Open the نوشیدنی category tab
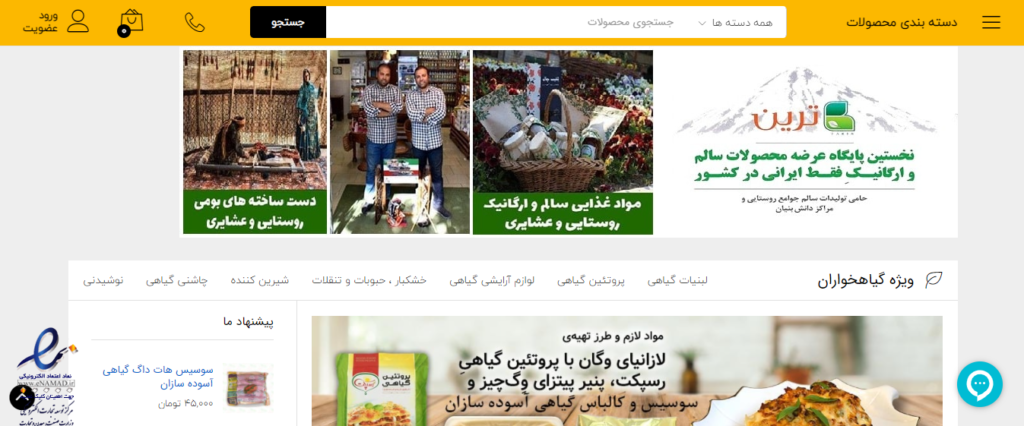The width and height of the screenshot is (1024, 426). point(103,280)
